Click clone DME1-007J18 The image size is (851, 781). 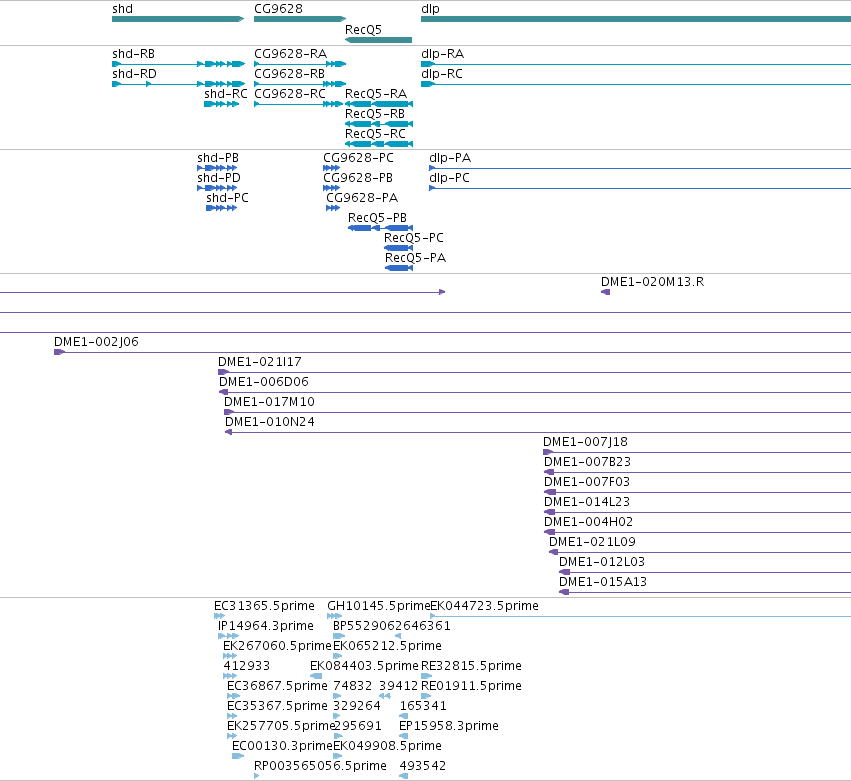tap(585, 442)
